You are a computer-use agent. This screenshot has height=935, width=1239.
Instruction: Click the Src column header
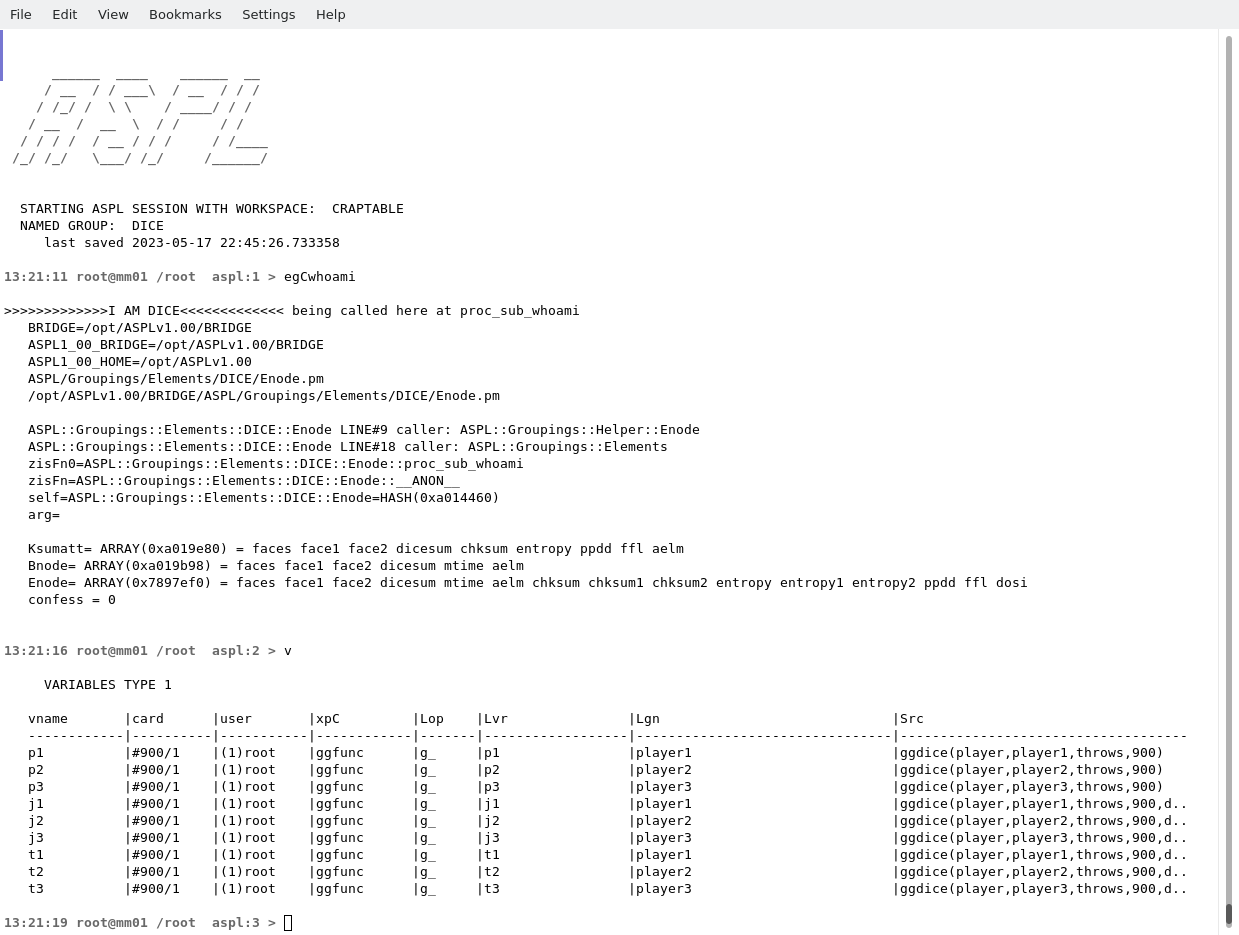click(x=911, y=719)
